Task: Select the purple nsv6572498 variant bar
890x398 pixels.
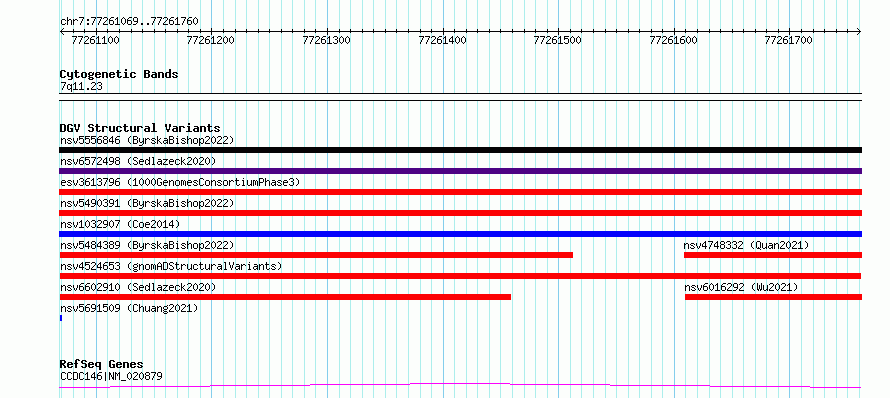Action: pyautogui.click(x=460, y=171)
